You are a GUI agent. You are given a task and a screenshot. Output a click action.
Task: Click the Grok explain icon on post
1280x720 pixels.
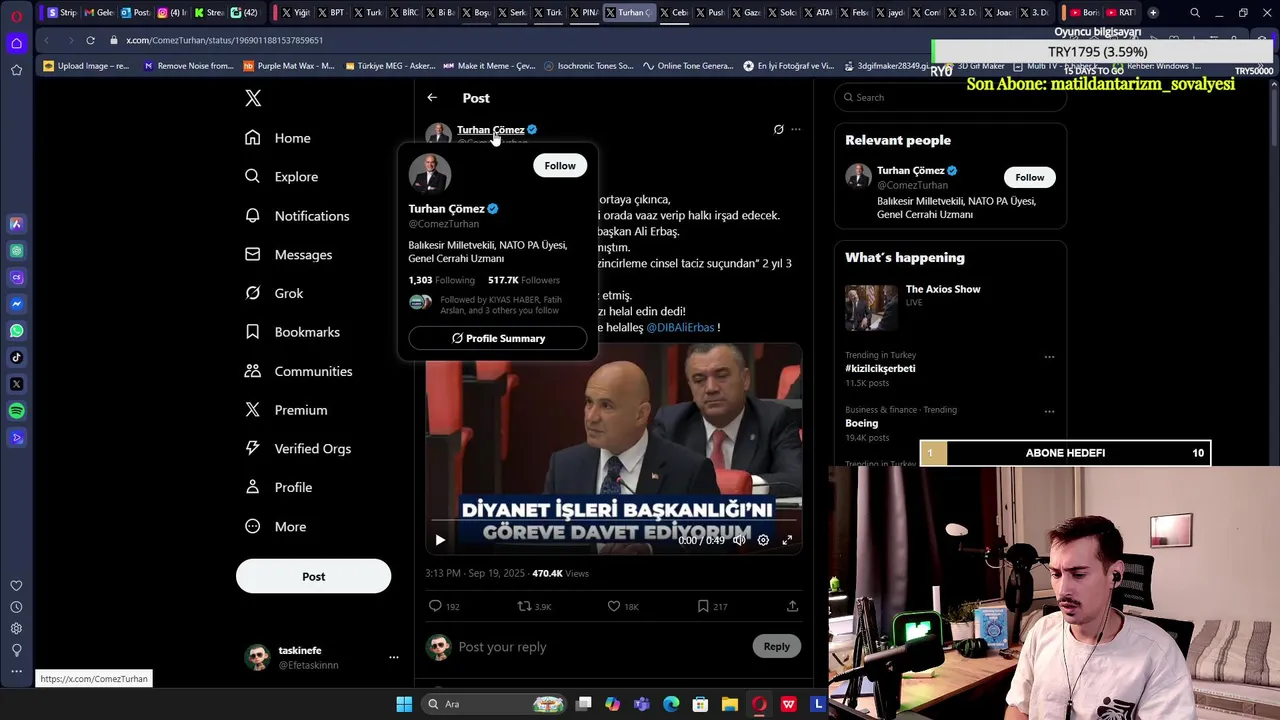(778, 129)
